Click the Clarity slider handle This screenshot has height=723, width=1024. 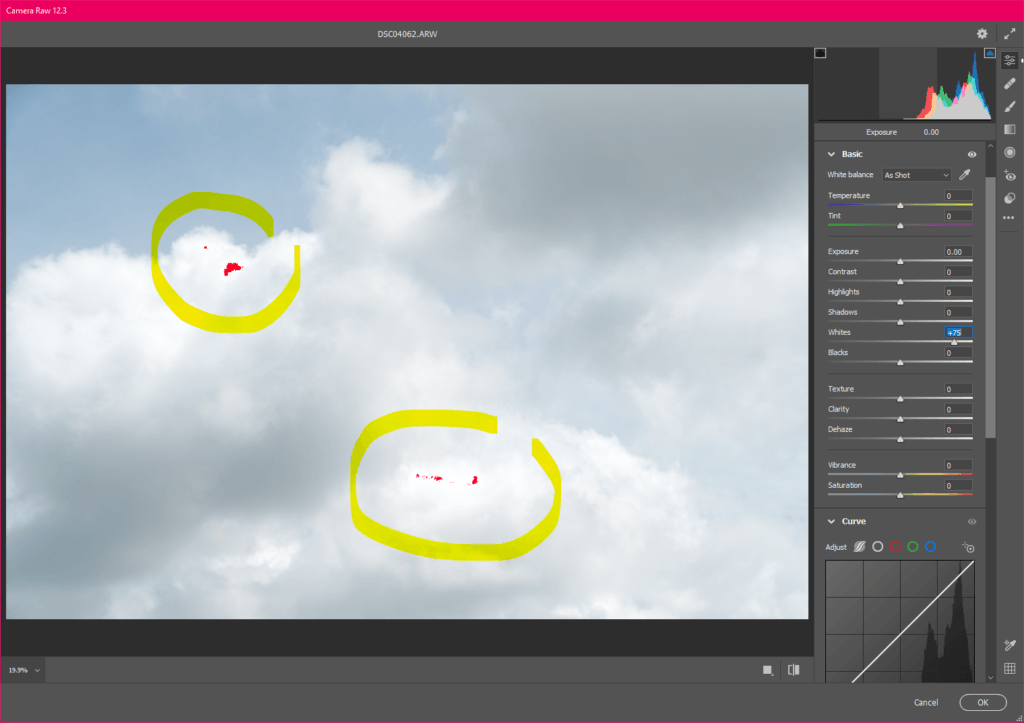click(x=900, y=419)
